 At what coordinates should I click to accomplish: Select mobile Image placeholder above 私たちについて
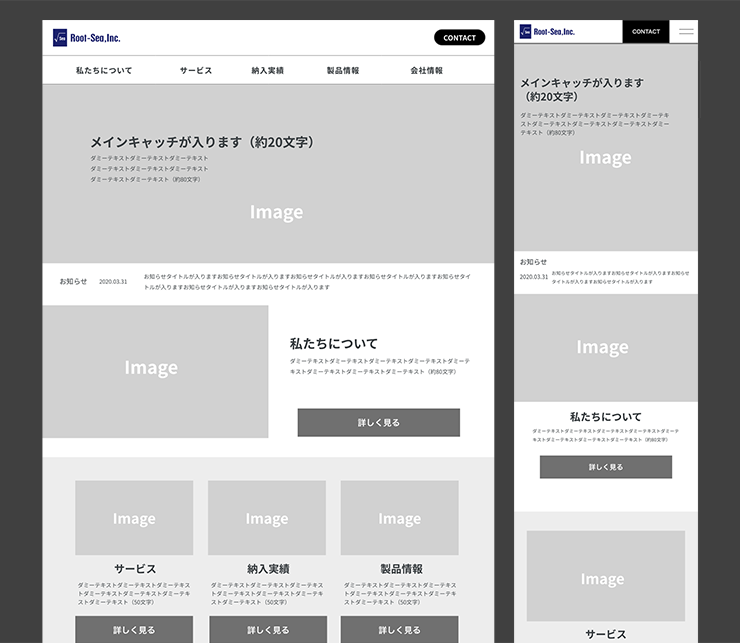[x=605, y=348]
